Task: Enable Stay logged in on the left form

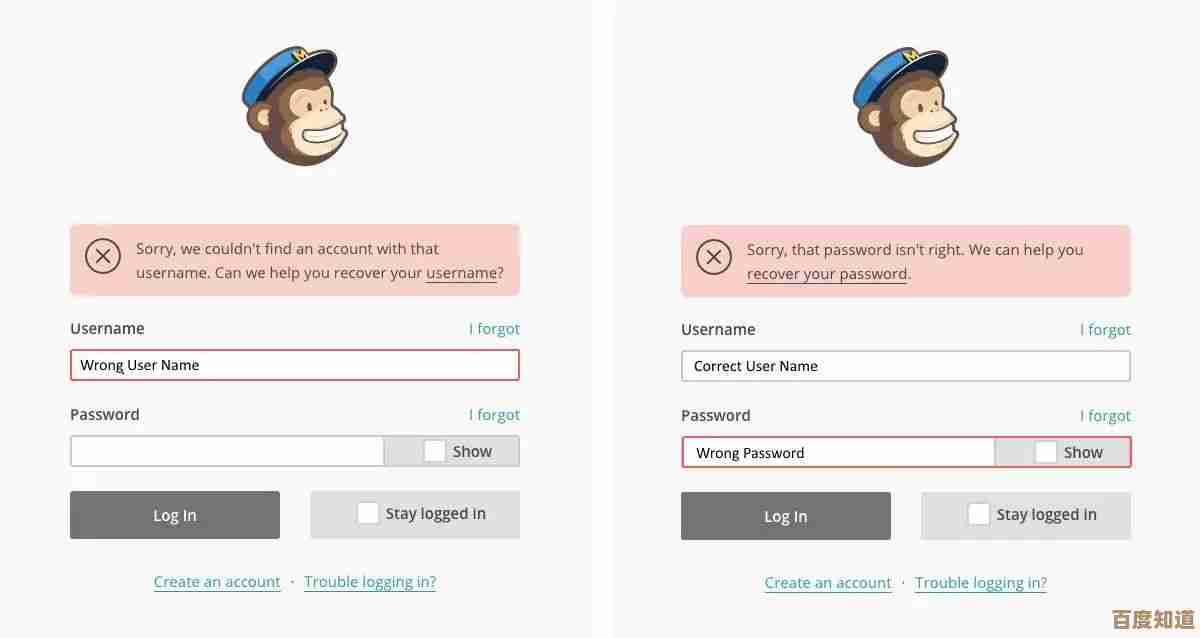Action: (x=368, y=513)
